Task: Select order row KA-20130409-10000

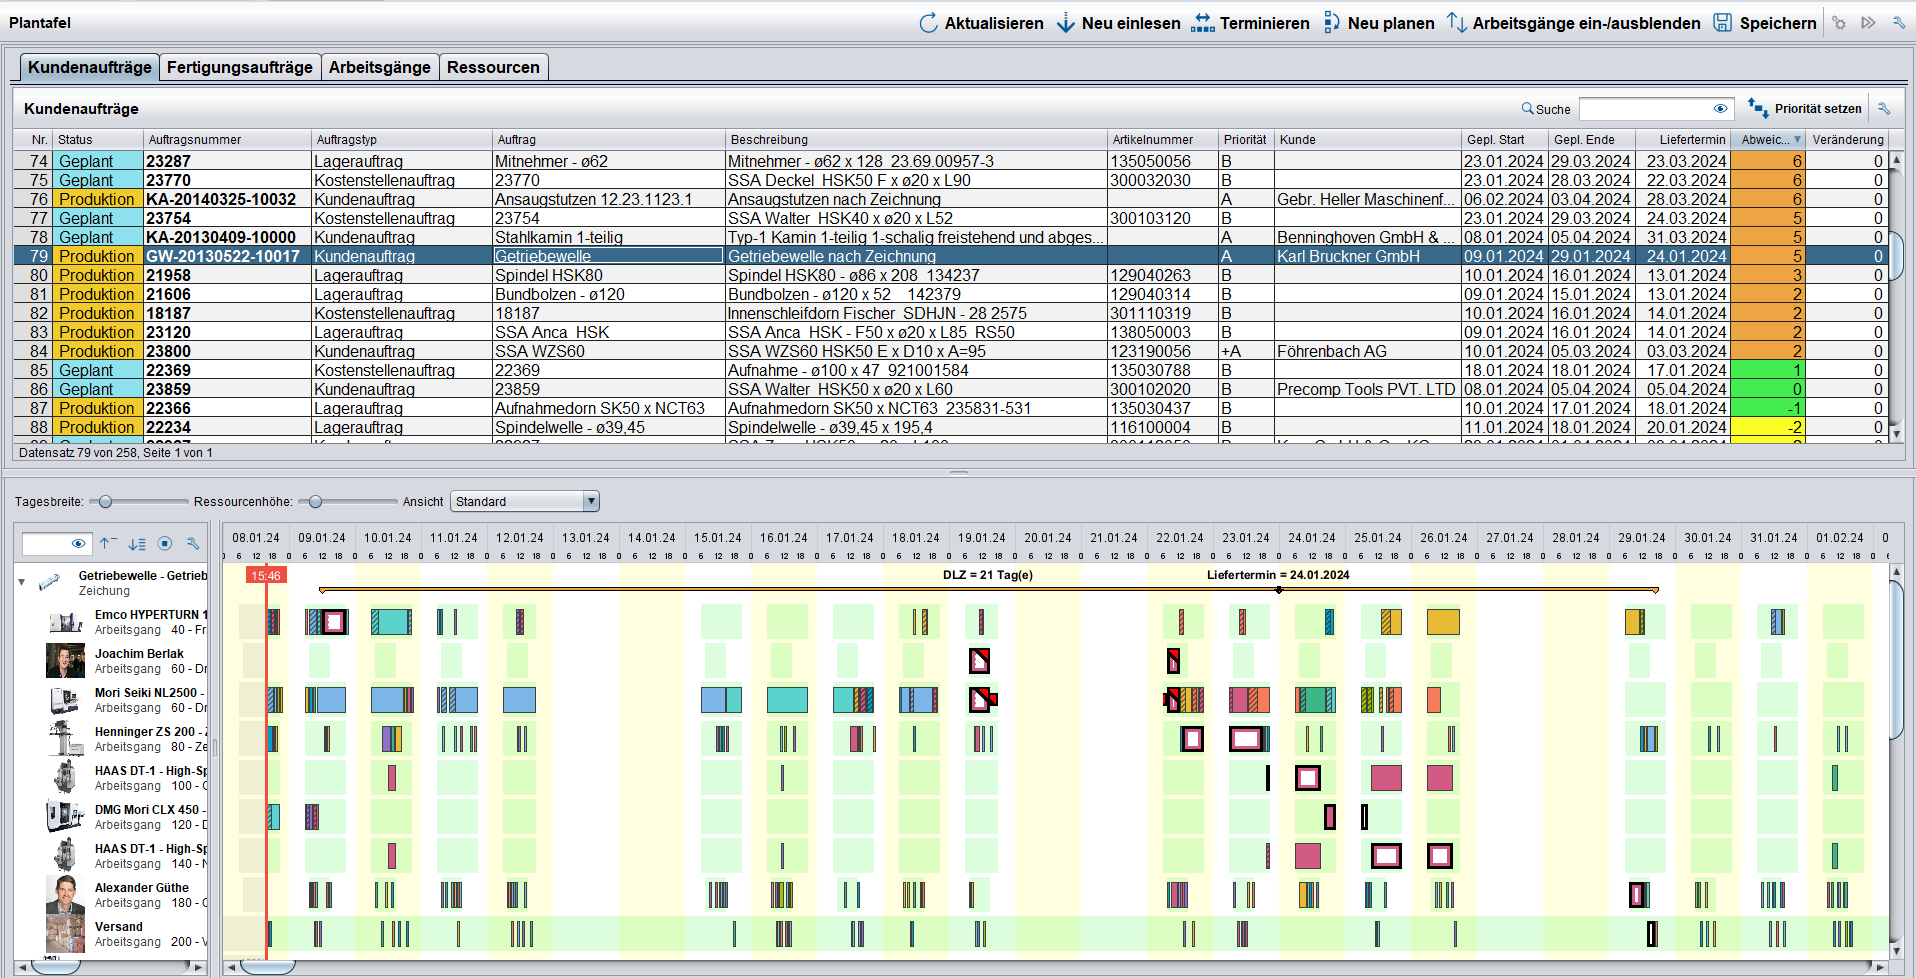Action: click(952, 237)
